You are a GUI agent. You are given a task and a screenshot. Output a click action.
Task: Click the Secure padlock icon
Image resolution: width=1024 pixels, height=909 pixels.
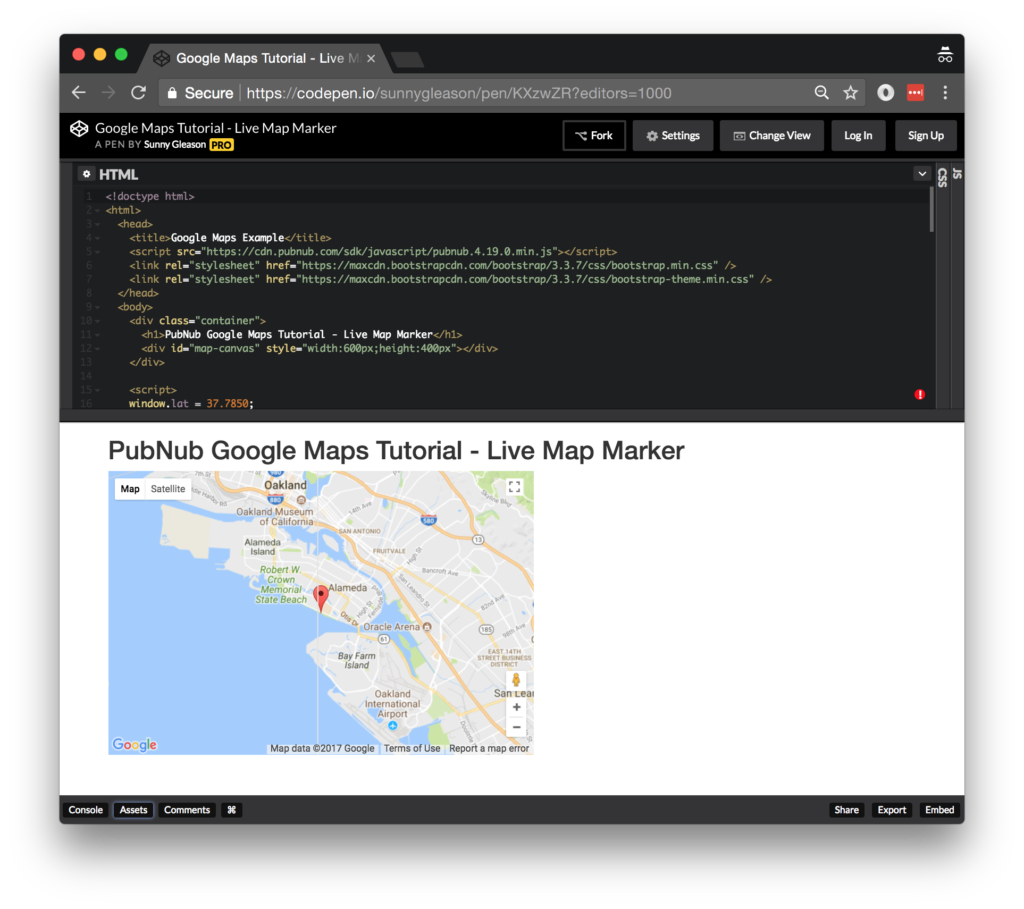(172, 93)
